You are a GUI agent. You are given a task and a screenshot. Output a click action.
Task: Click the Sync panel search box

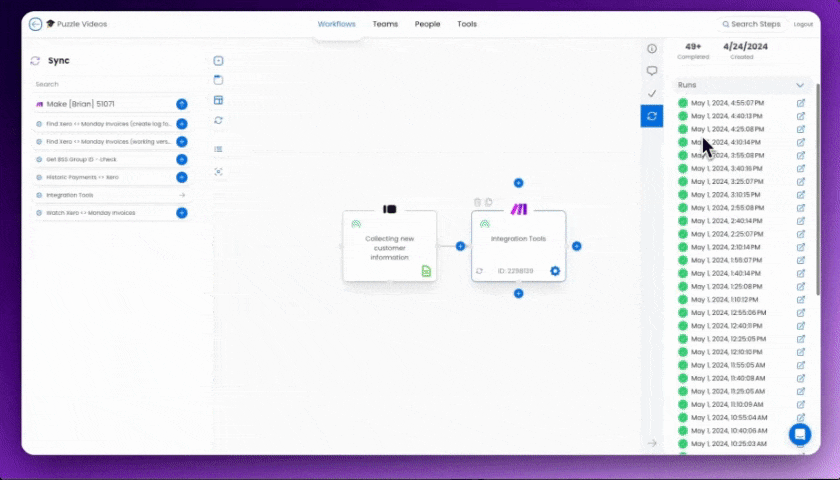tap(110, 84)
